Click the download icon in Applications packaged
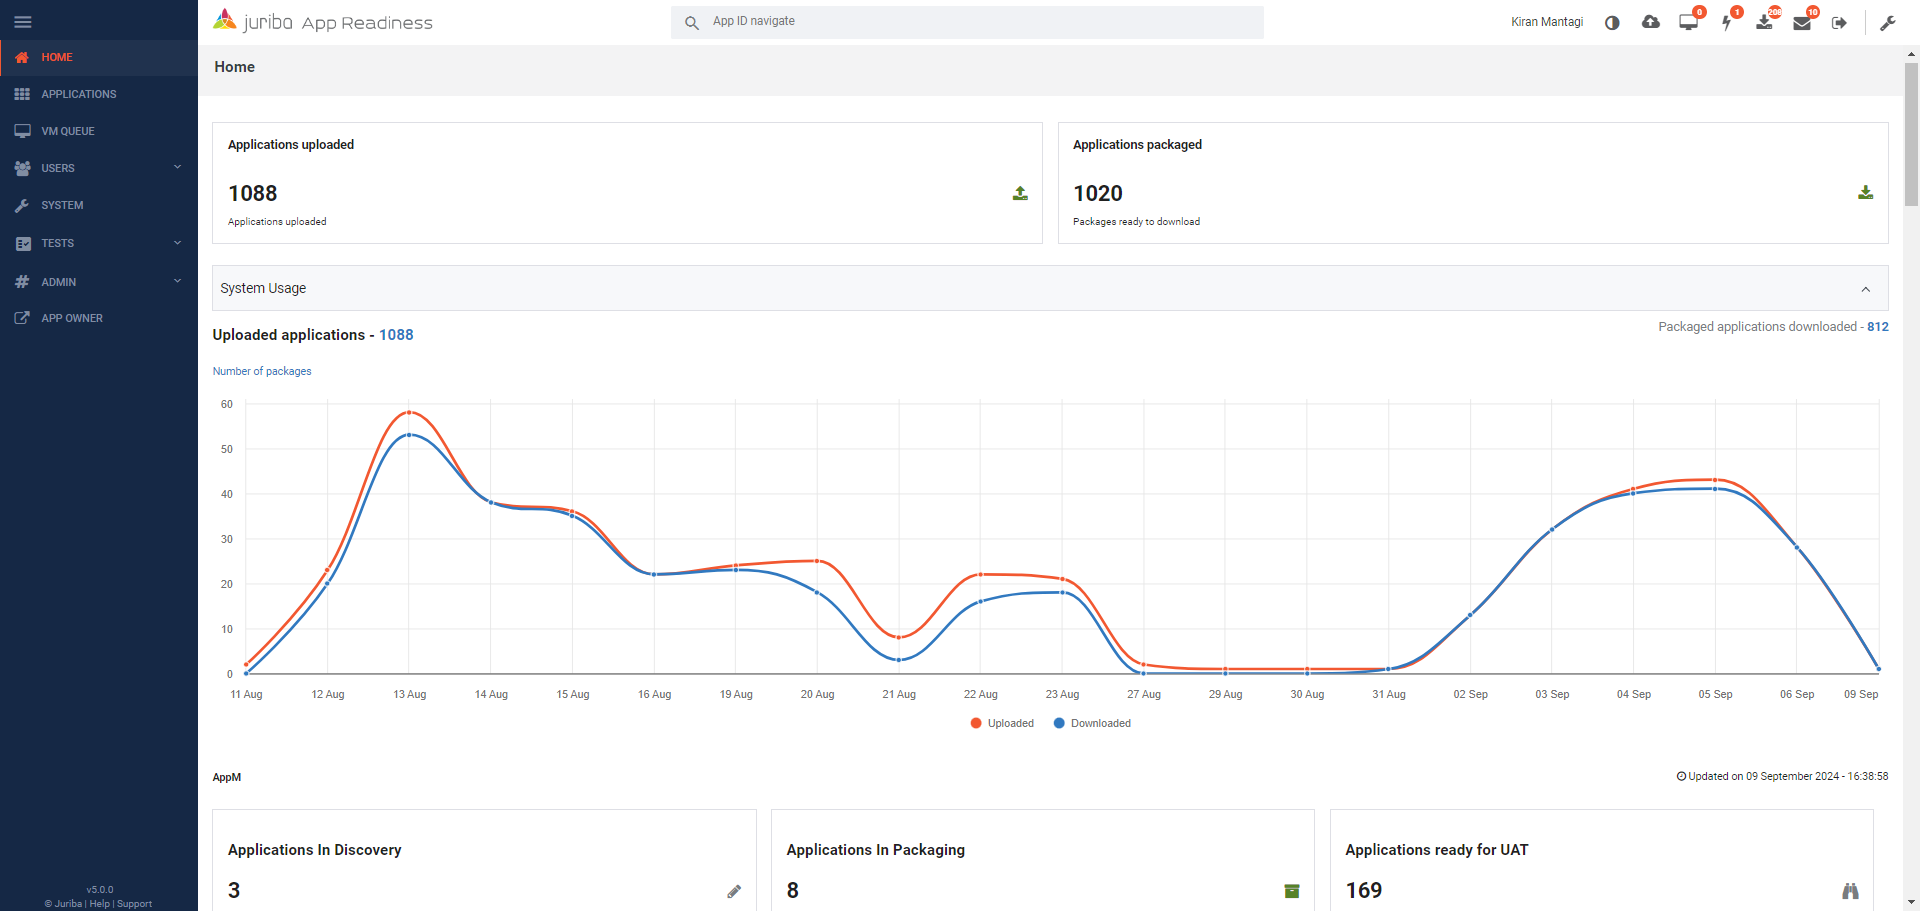The width and height of the screenshot is (1920, 911). pyautogui.click(x=1865, y=193)
